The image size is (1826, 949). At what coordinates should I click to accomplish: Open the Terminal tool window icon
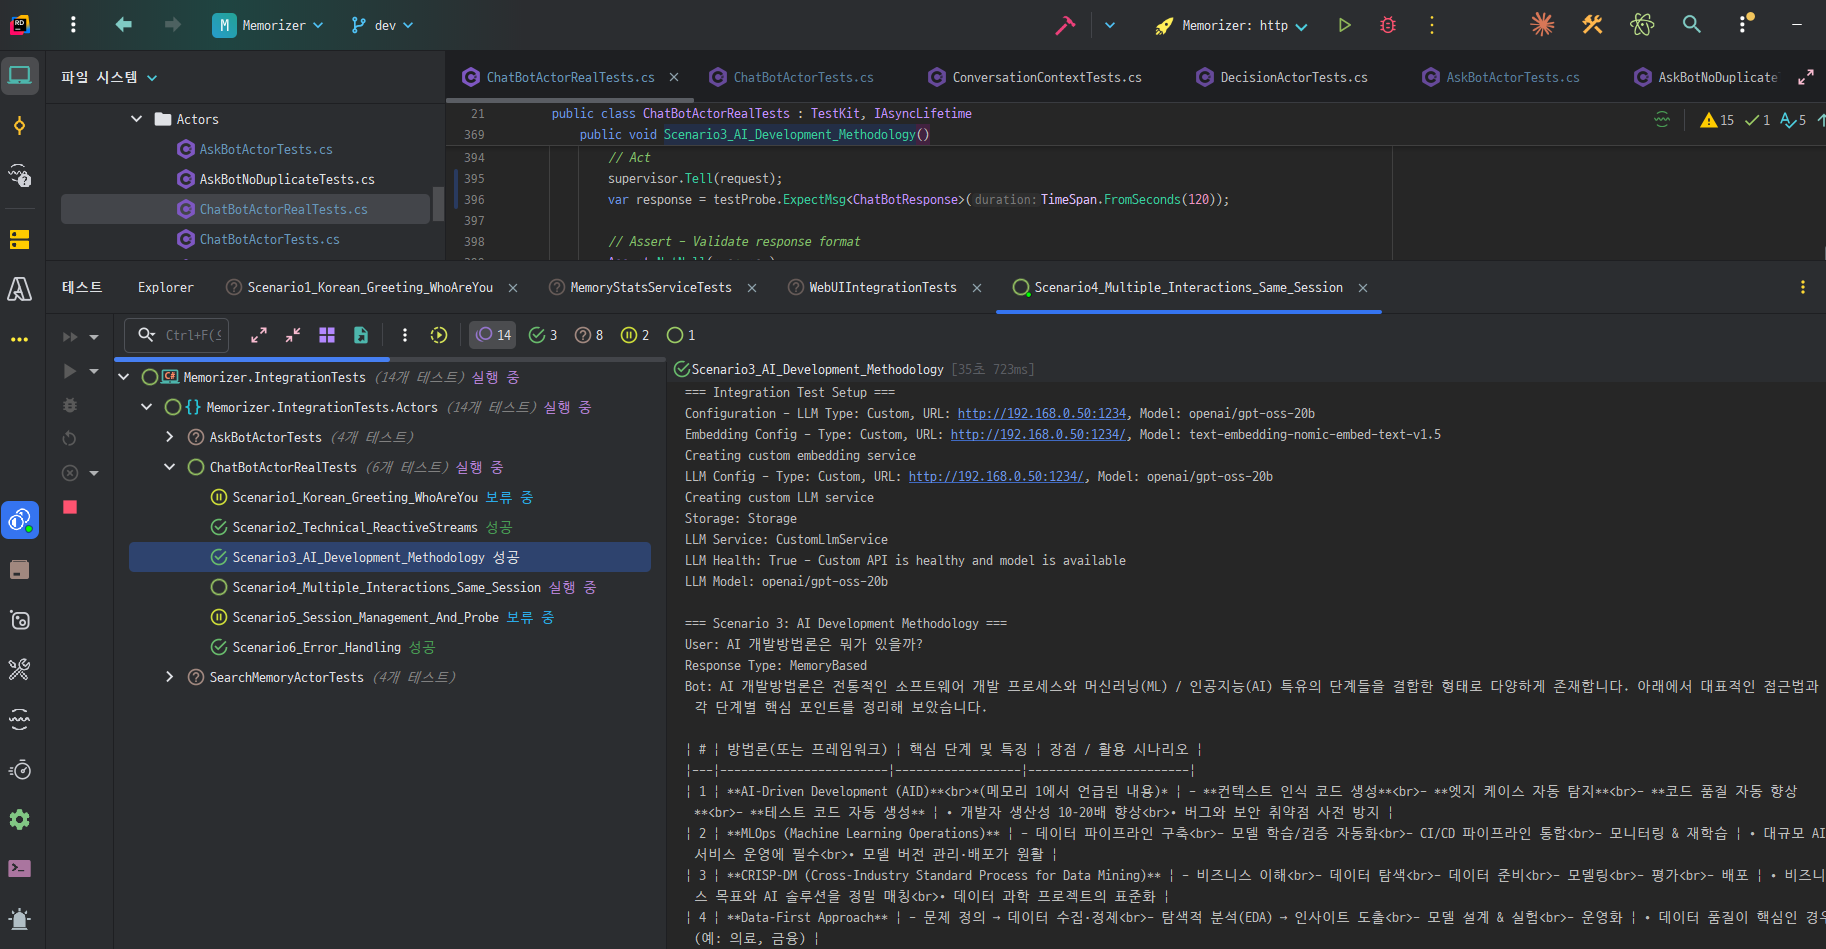(x=19, y=868)
